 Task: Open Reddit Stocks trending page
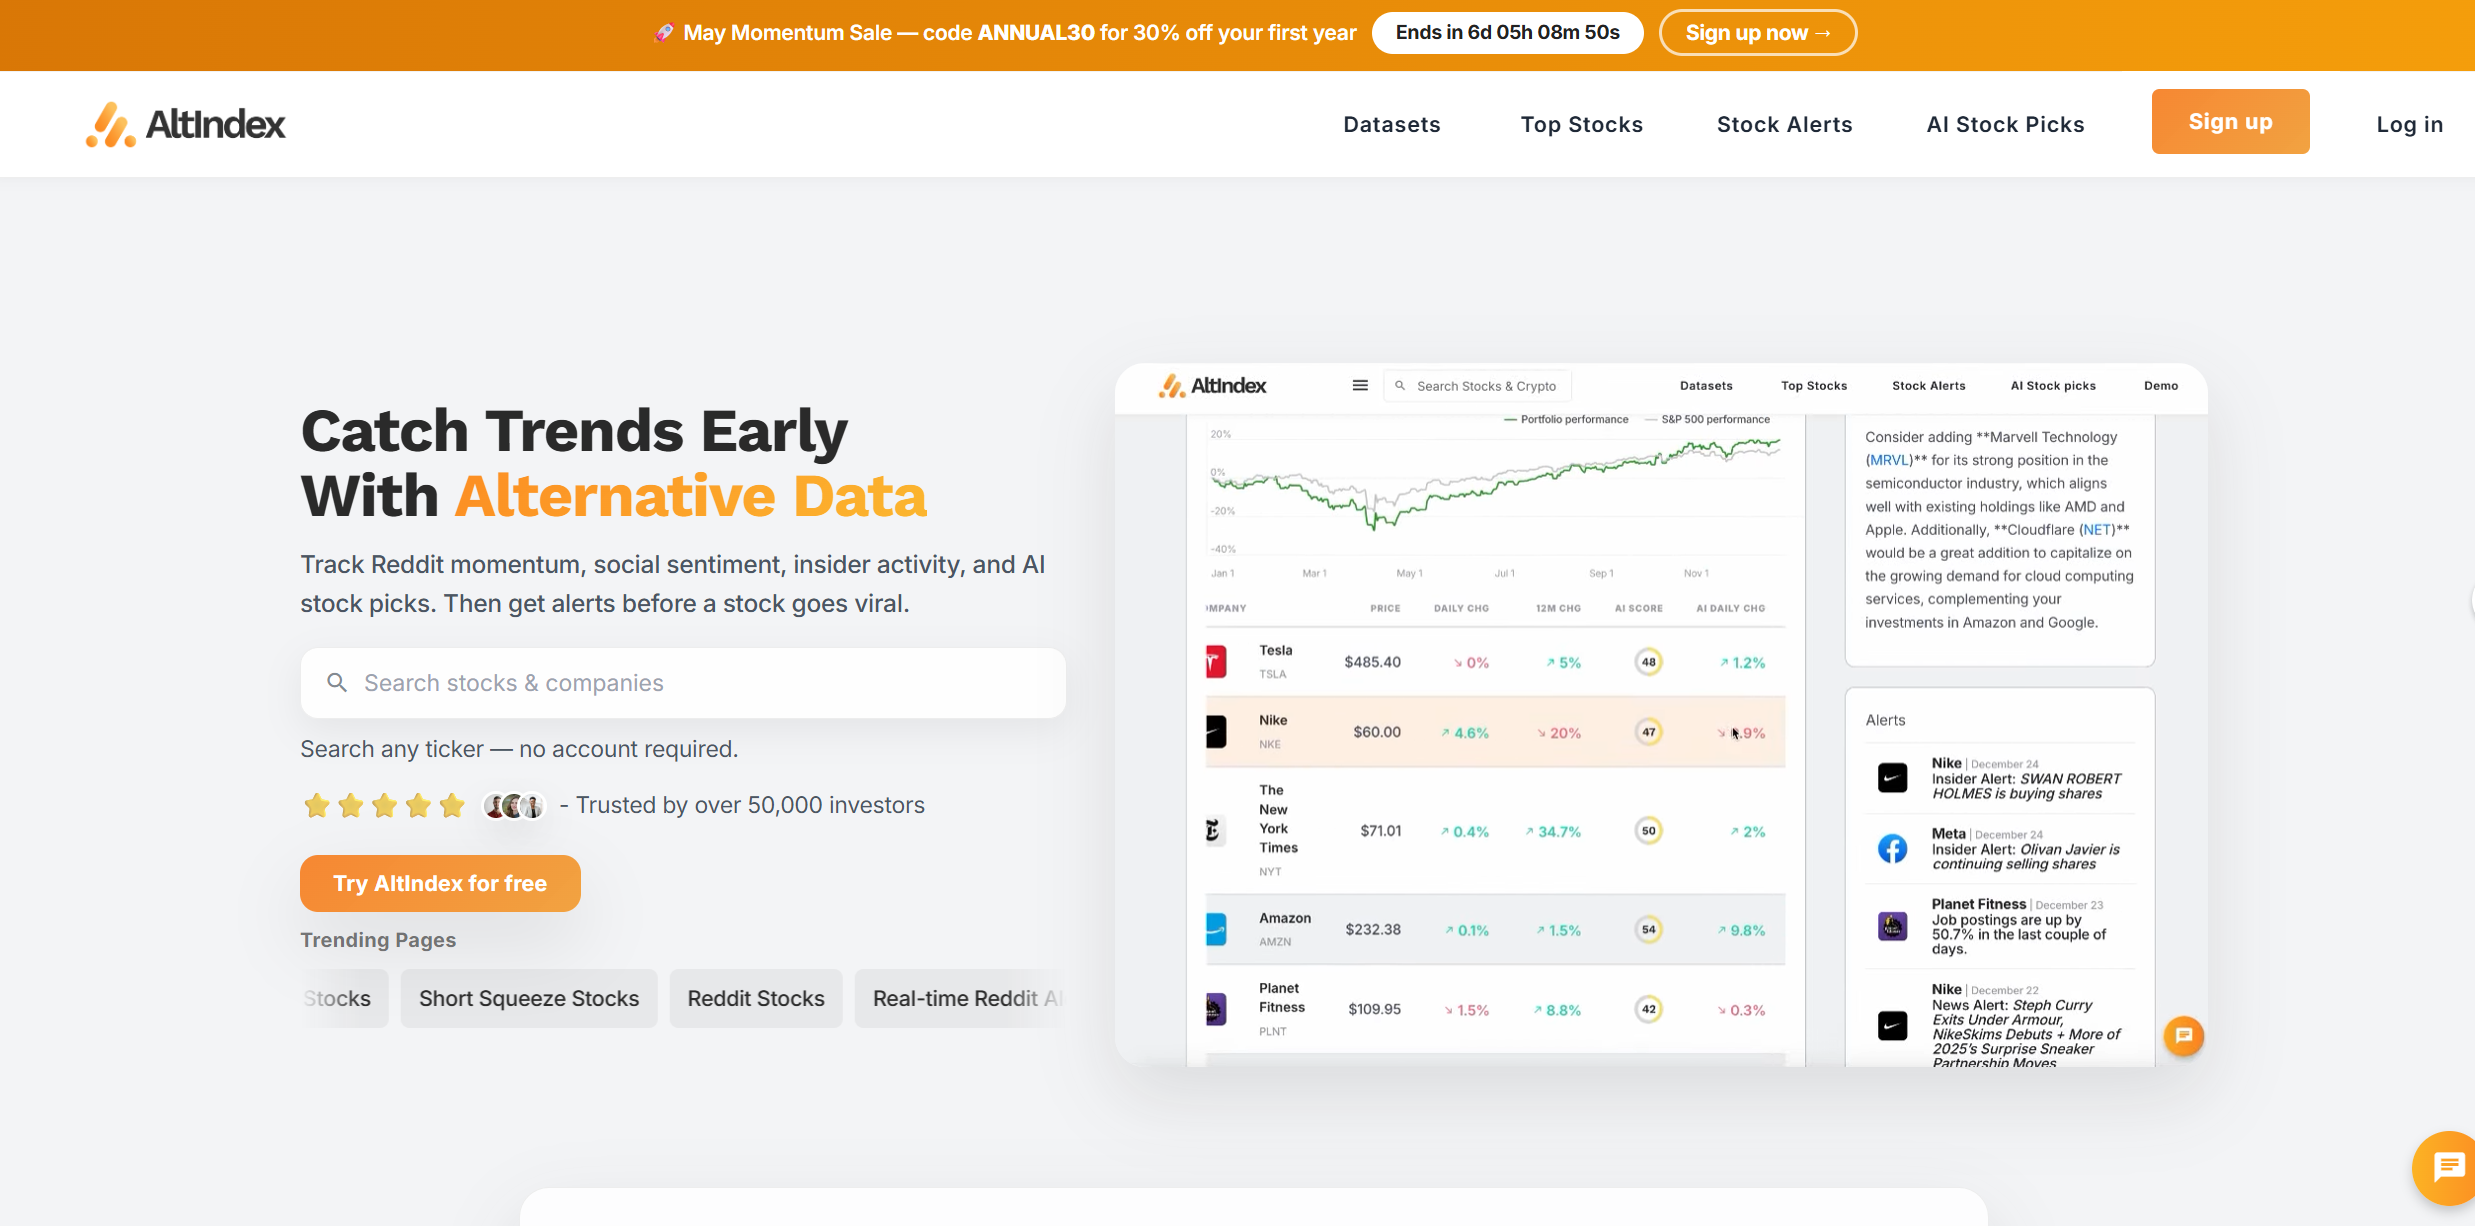pos(756,998)
